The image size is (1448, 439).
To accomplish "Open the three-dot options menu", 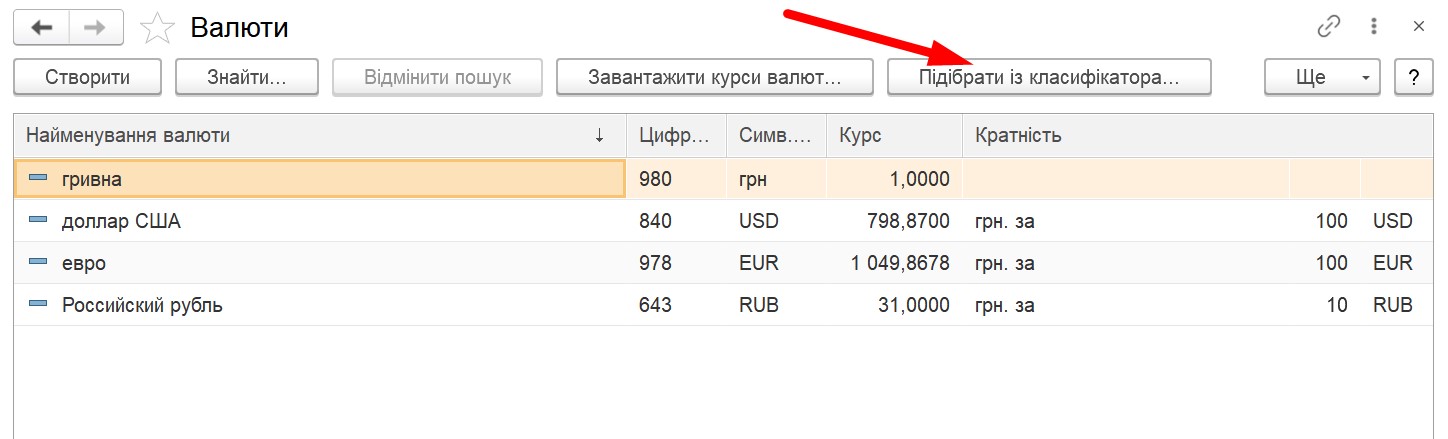I will (x=1374, y=27).
